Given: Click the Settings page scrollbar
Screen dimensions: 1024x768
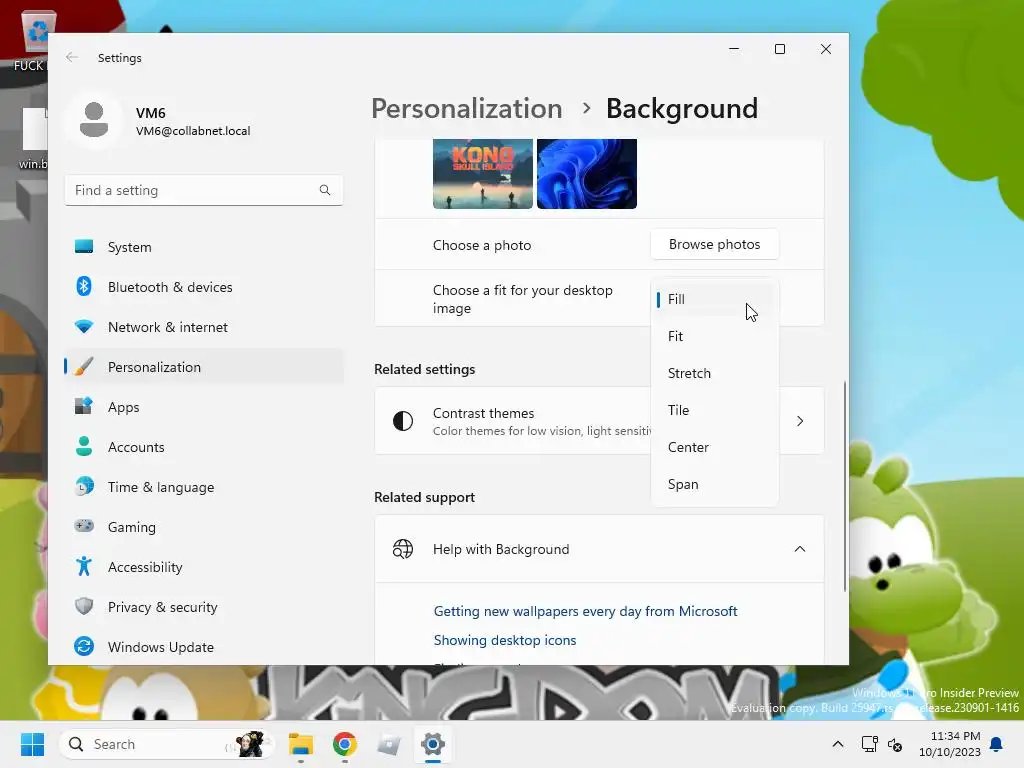Looking at the screenshot, I should (x=845, y=487).
